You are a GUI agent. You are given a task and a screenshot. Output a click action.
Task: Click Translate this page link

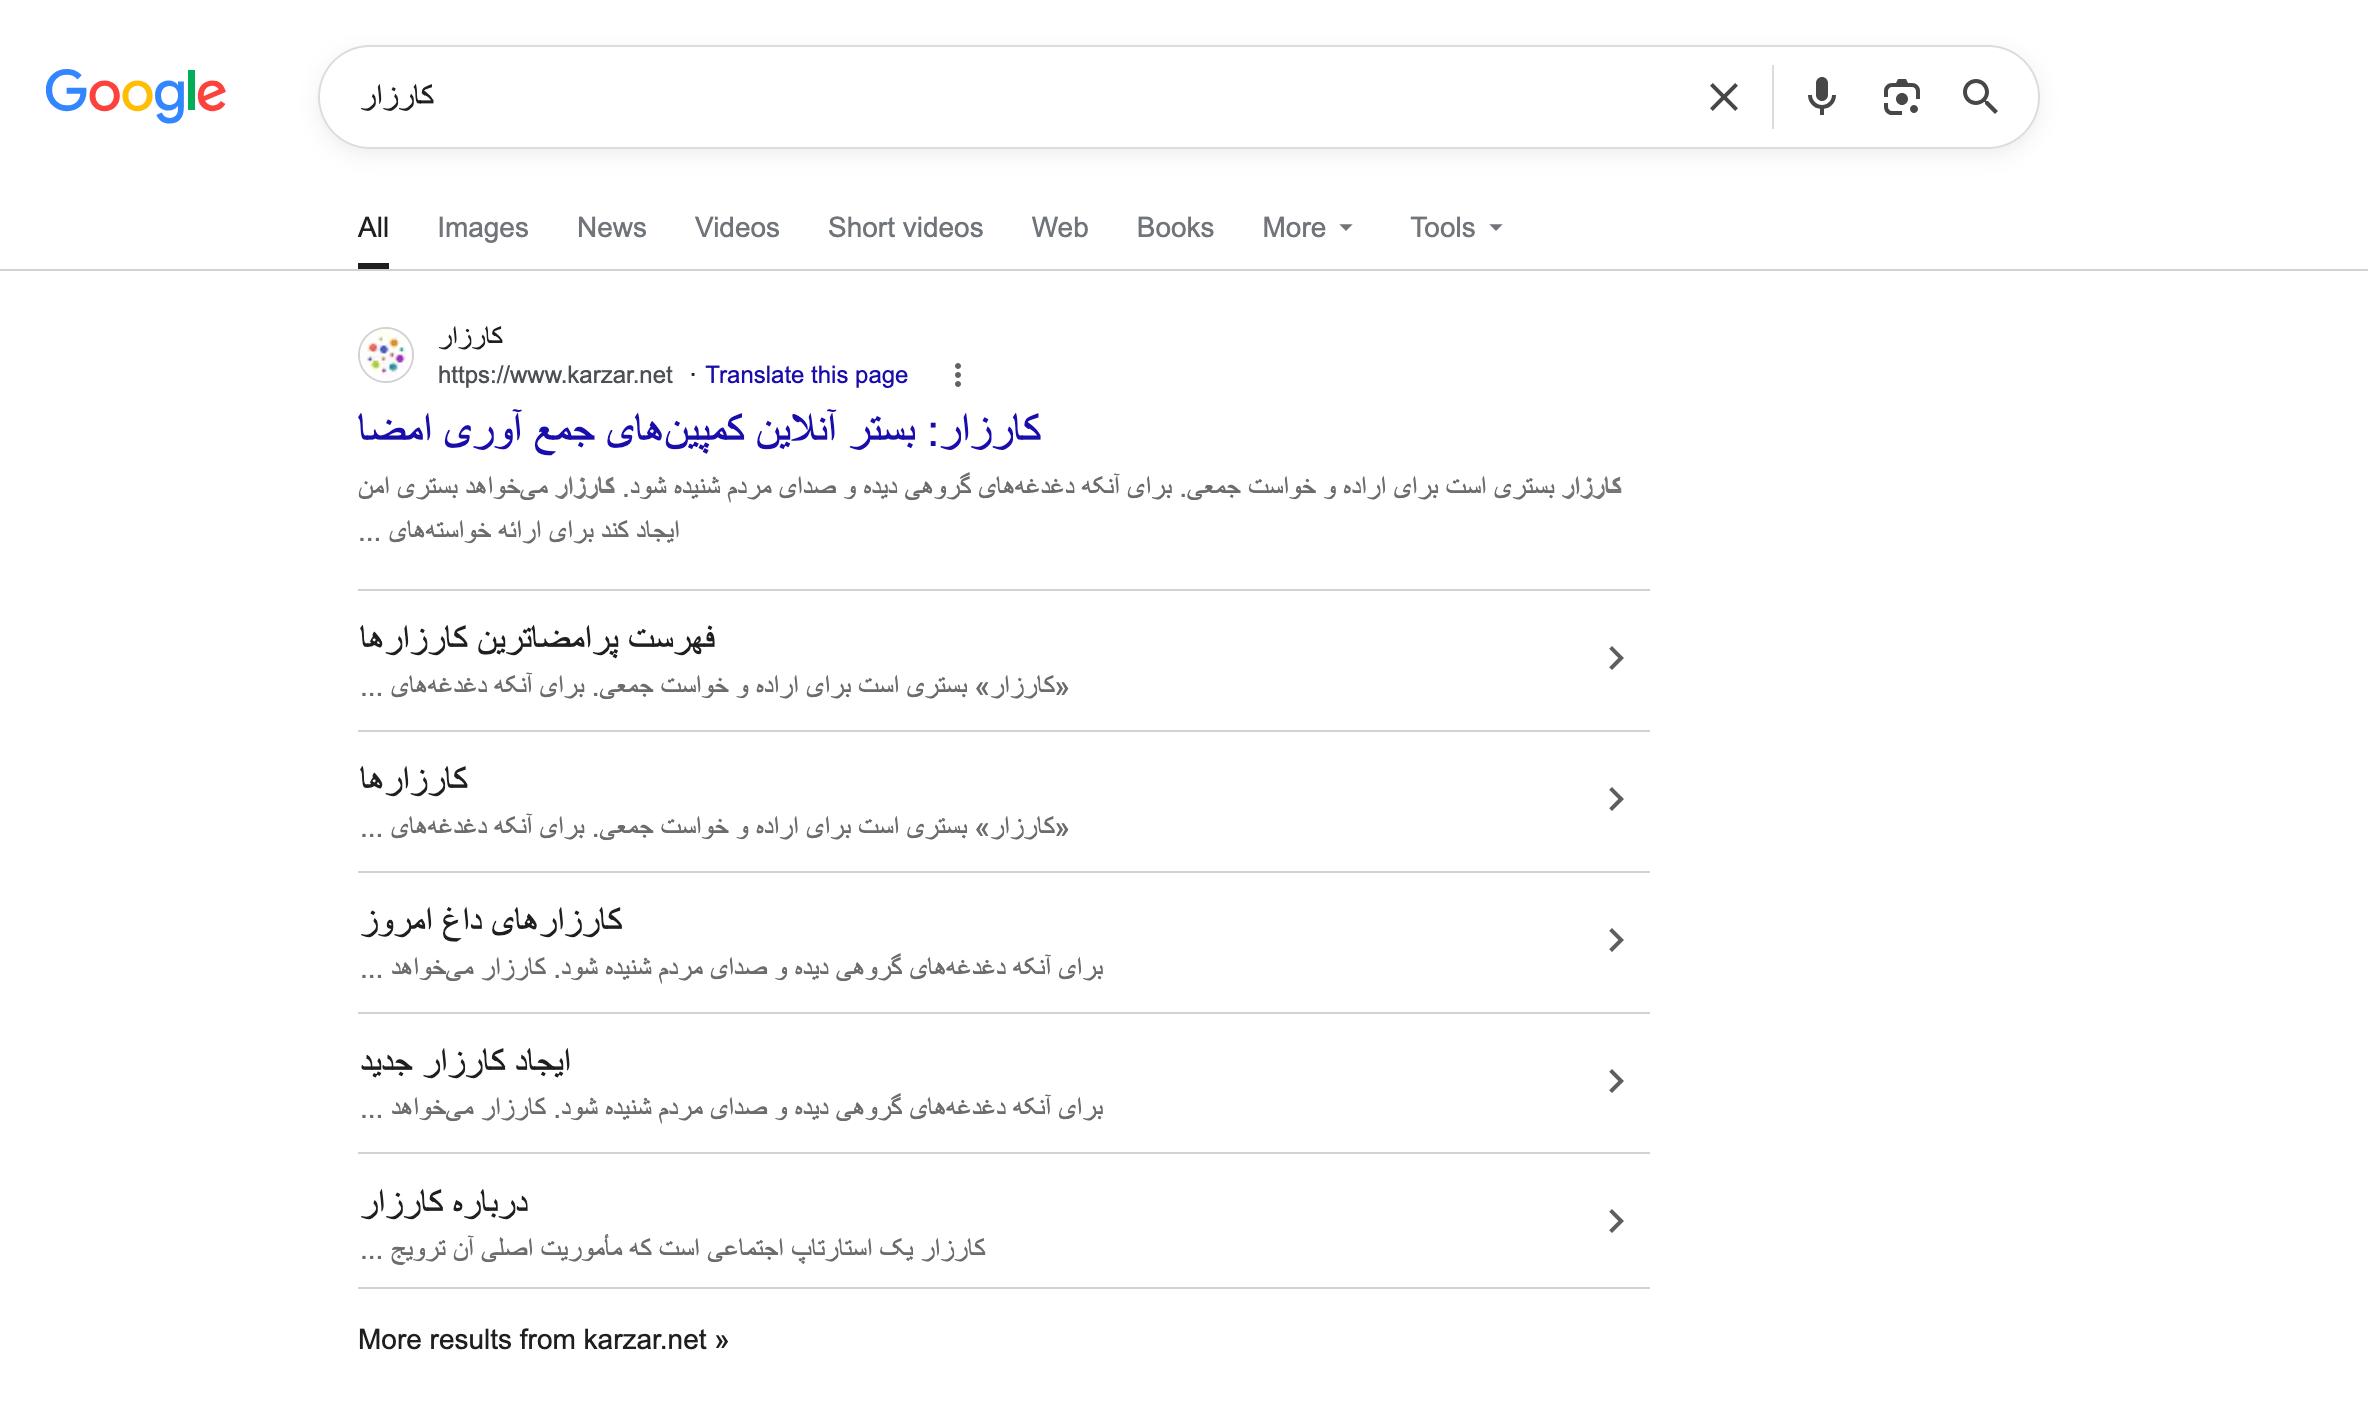point(806,375)
